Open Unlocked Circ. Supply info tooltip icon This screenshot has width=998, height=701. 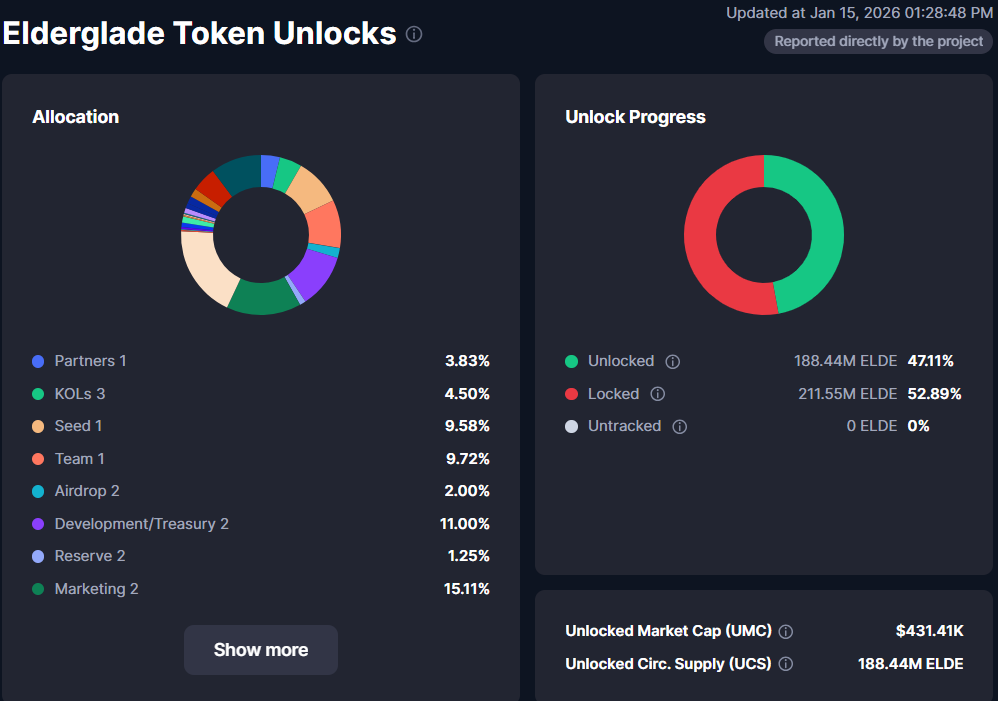786,664
